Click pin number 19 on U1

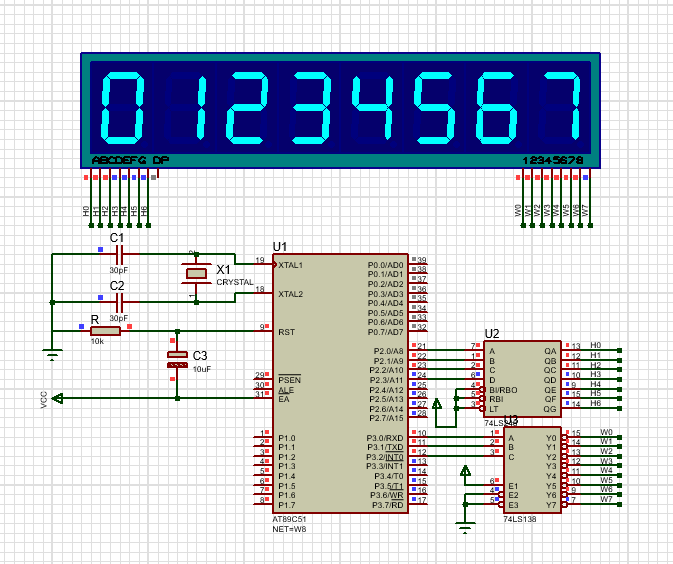click(x=260, y=260)
